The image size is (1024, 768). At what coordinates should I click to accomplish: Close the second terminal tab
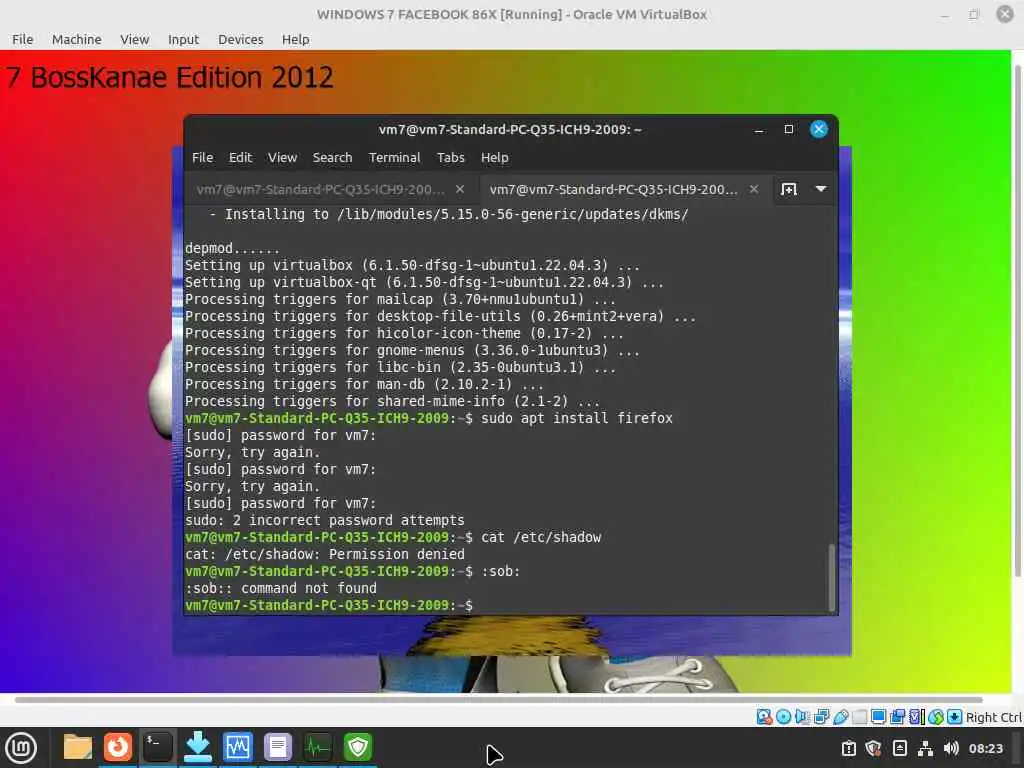754,189
